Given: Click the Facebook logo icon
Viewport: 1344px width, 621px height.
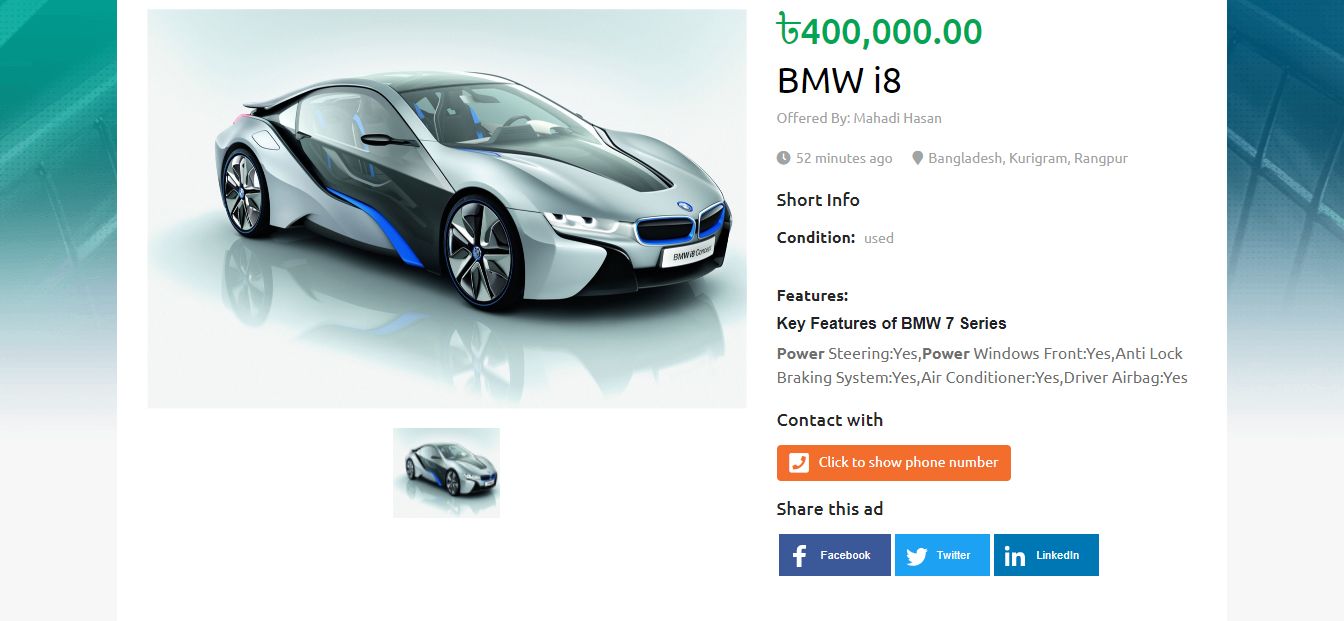Looking at the screenshot, I should pos(799,556).
